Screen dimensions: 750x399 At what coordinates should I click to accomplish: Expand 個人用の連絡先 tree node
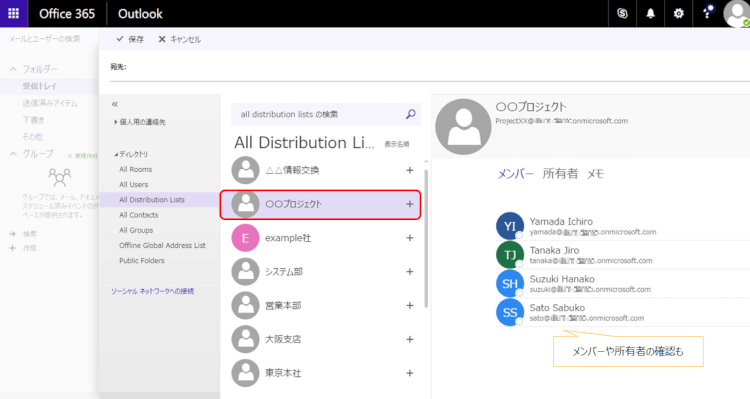pyautogui.click(x=115, y=122)
